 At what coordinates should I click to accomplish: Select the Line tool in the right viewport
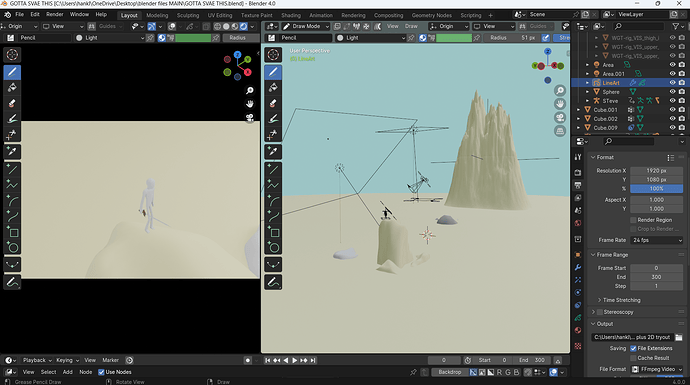tap(273, 170)
